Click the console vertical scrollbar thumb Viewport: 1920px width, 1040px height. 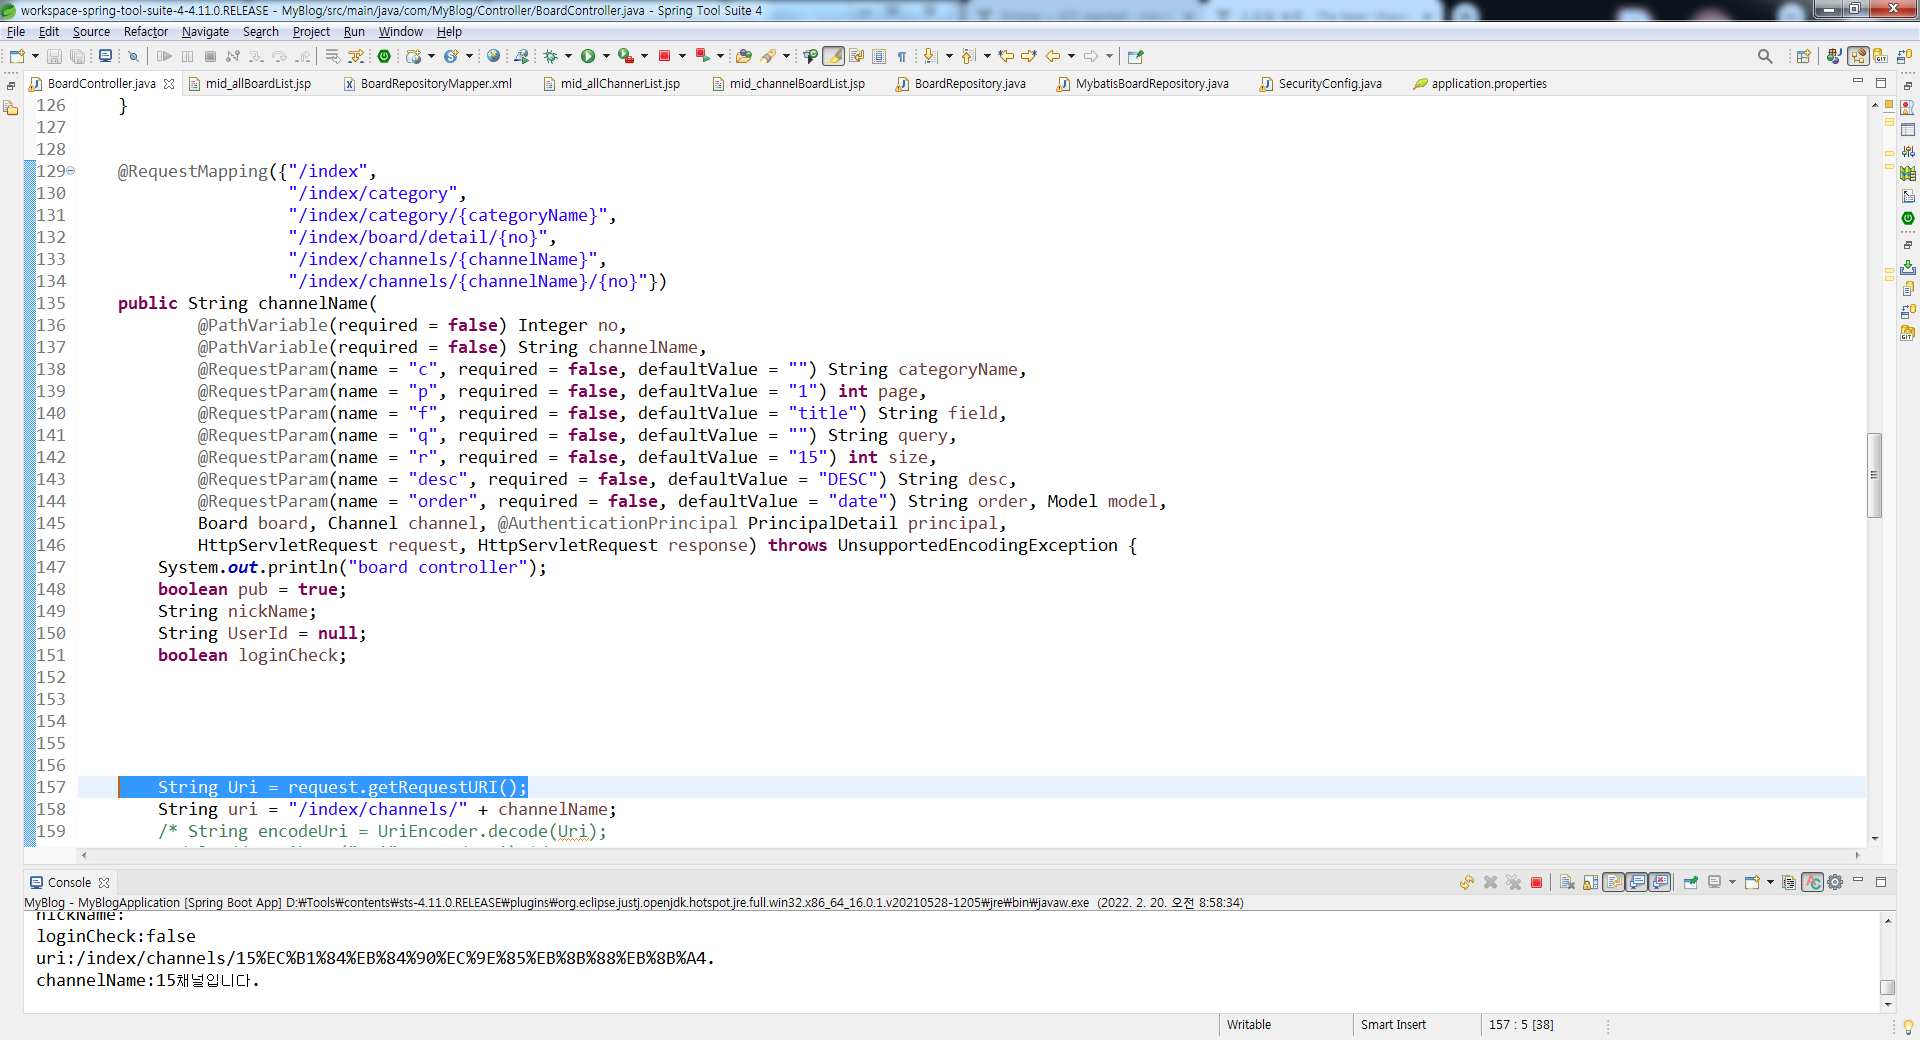pyautogui.click(x=1887, y=987)
